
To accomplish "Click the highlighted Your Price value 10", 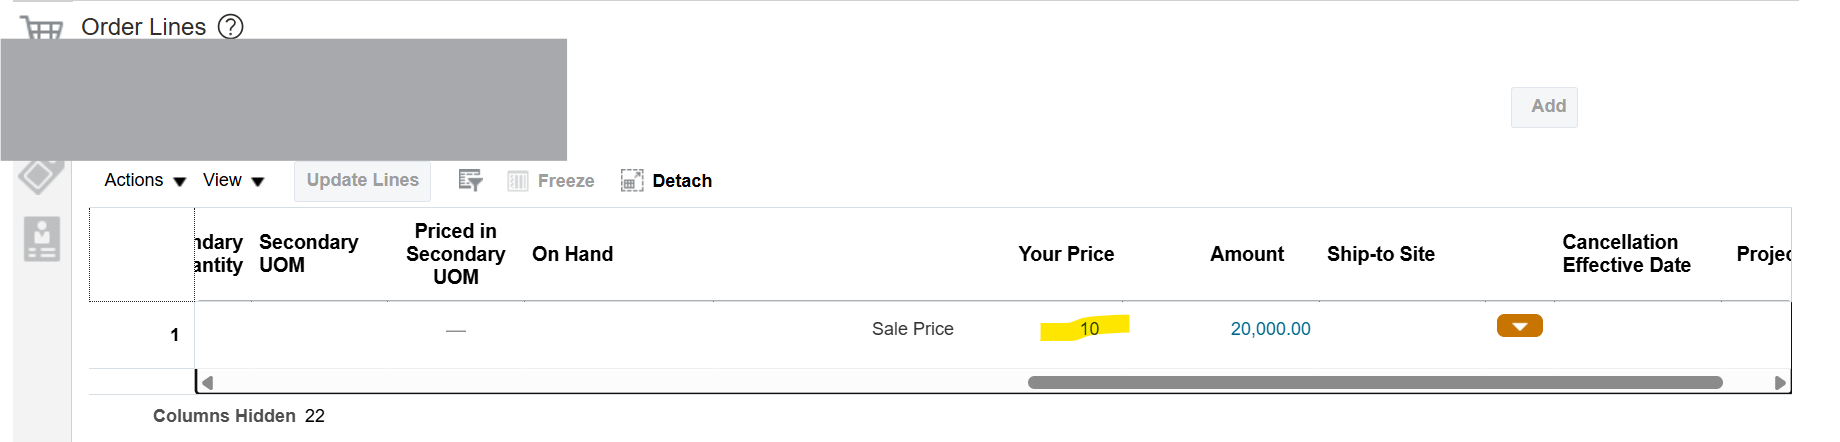I will click(1089, 328).
